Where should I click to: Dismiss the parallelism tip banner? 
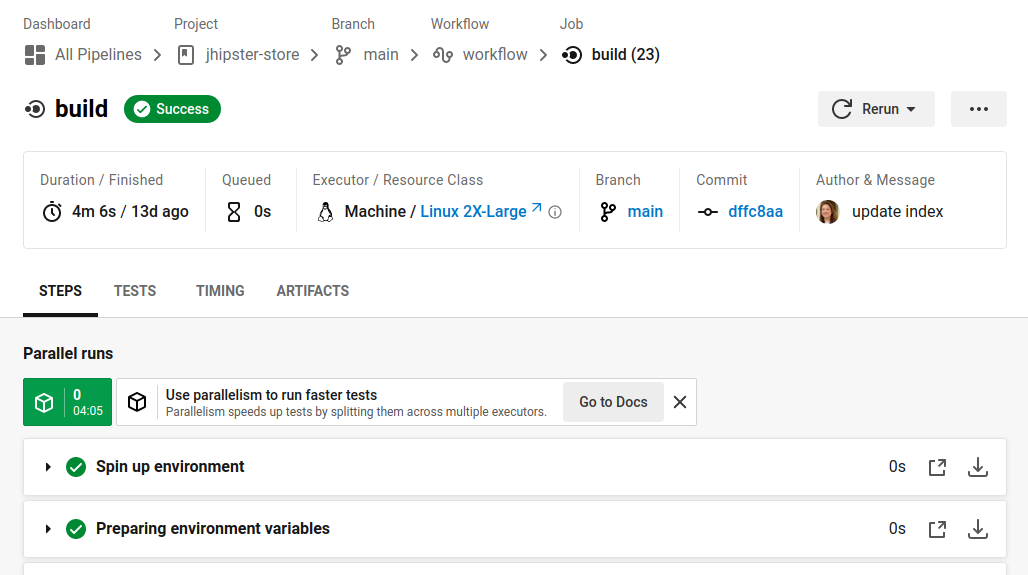pyautogui.click(x=680, y=402)
